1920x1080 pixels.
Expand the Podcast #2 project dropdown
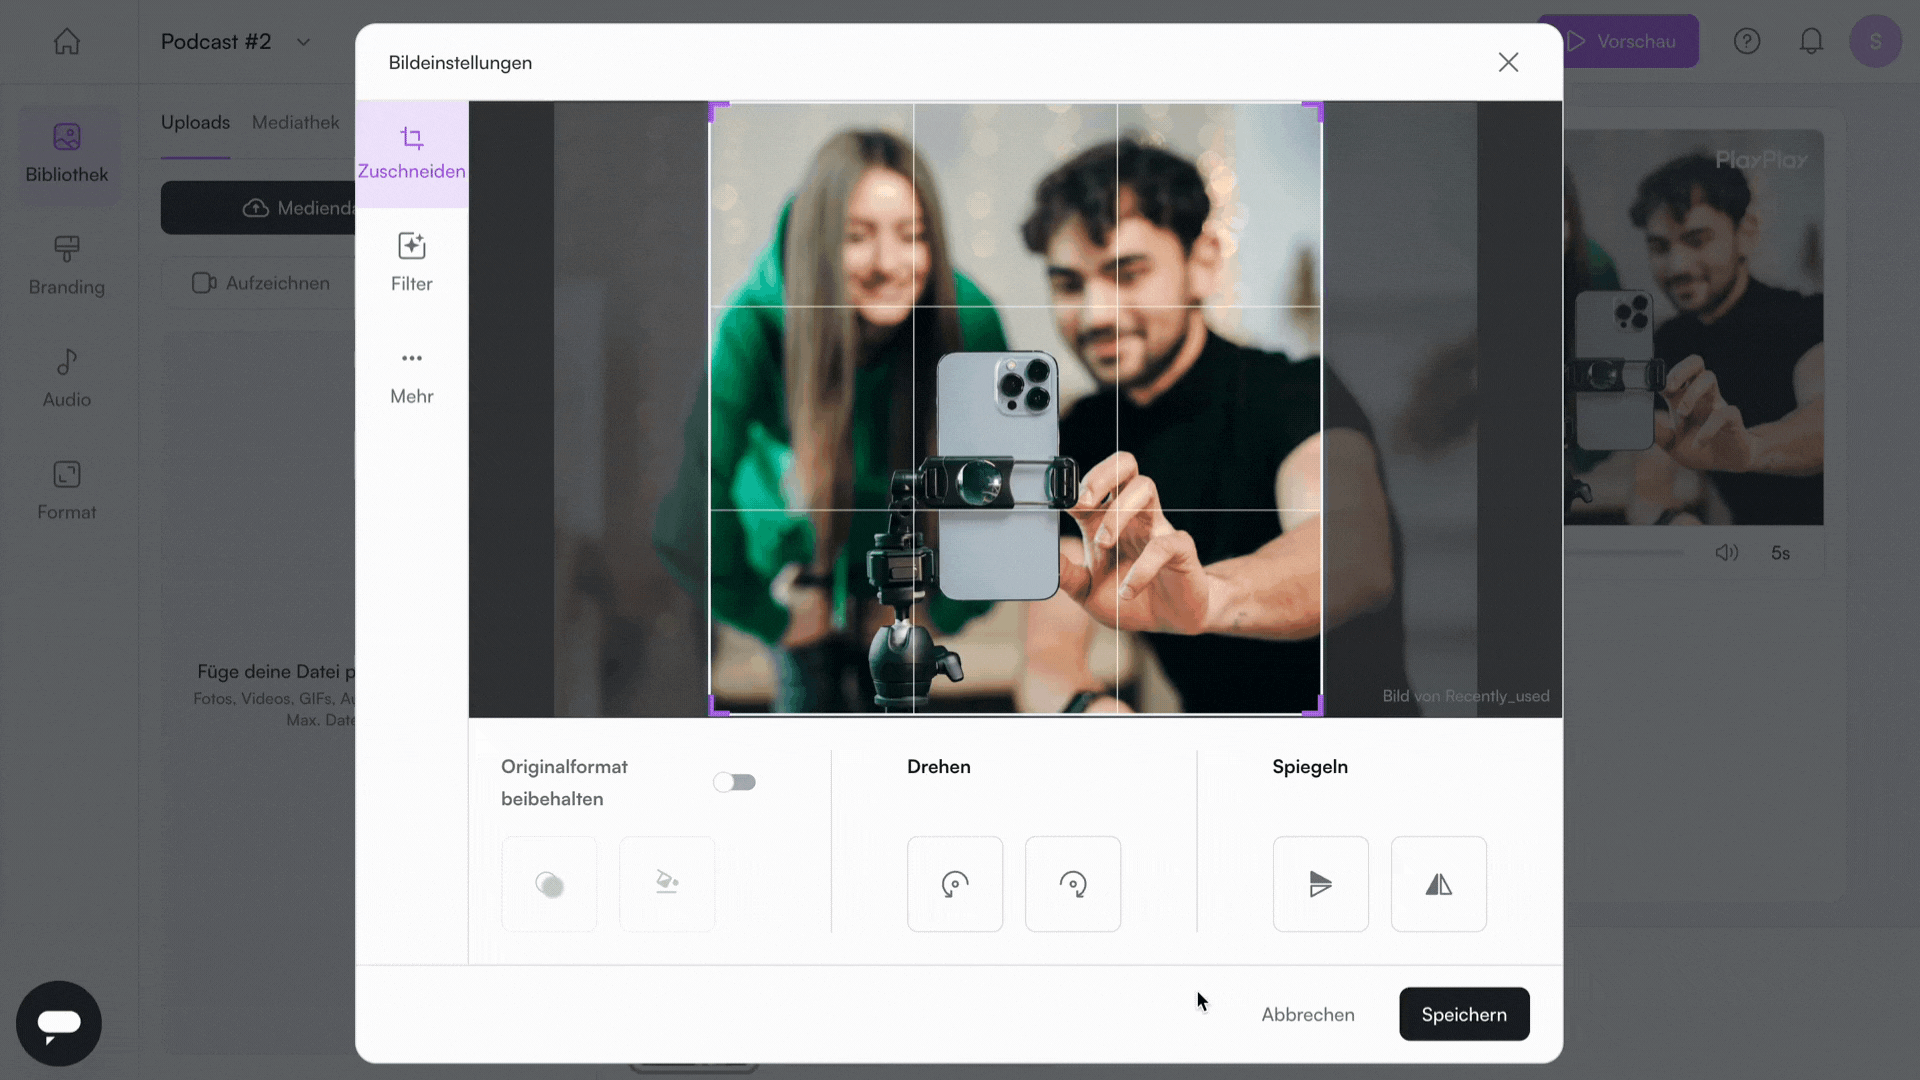[303, 42]
